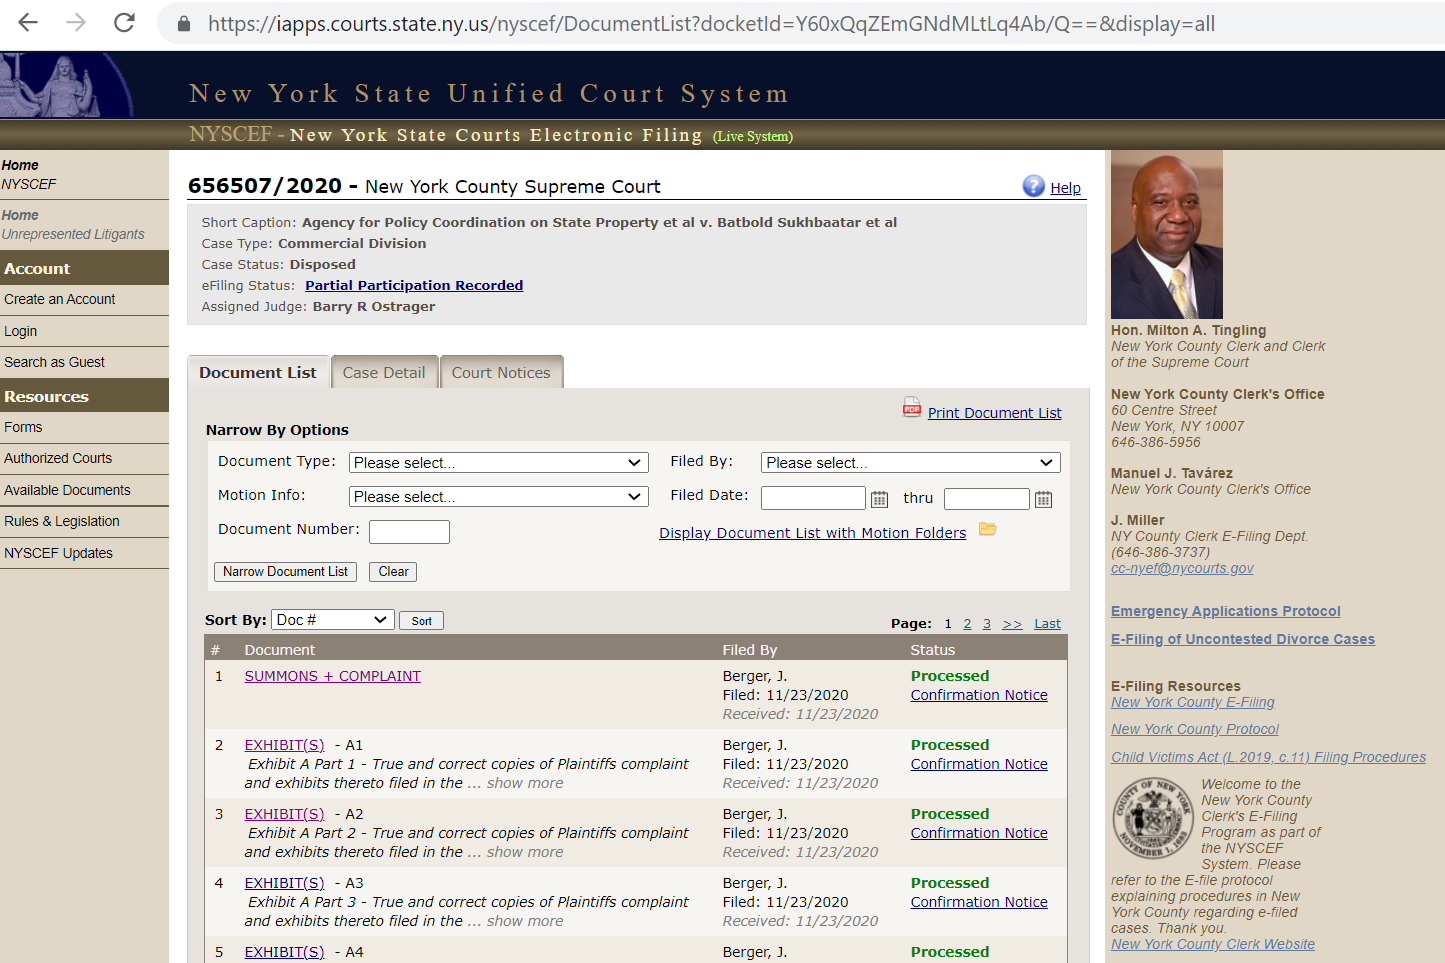Open the Motion Info dropdown

click(498, 497)
